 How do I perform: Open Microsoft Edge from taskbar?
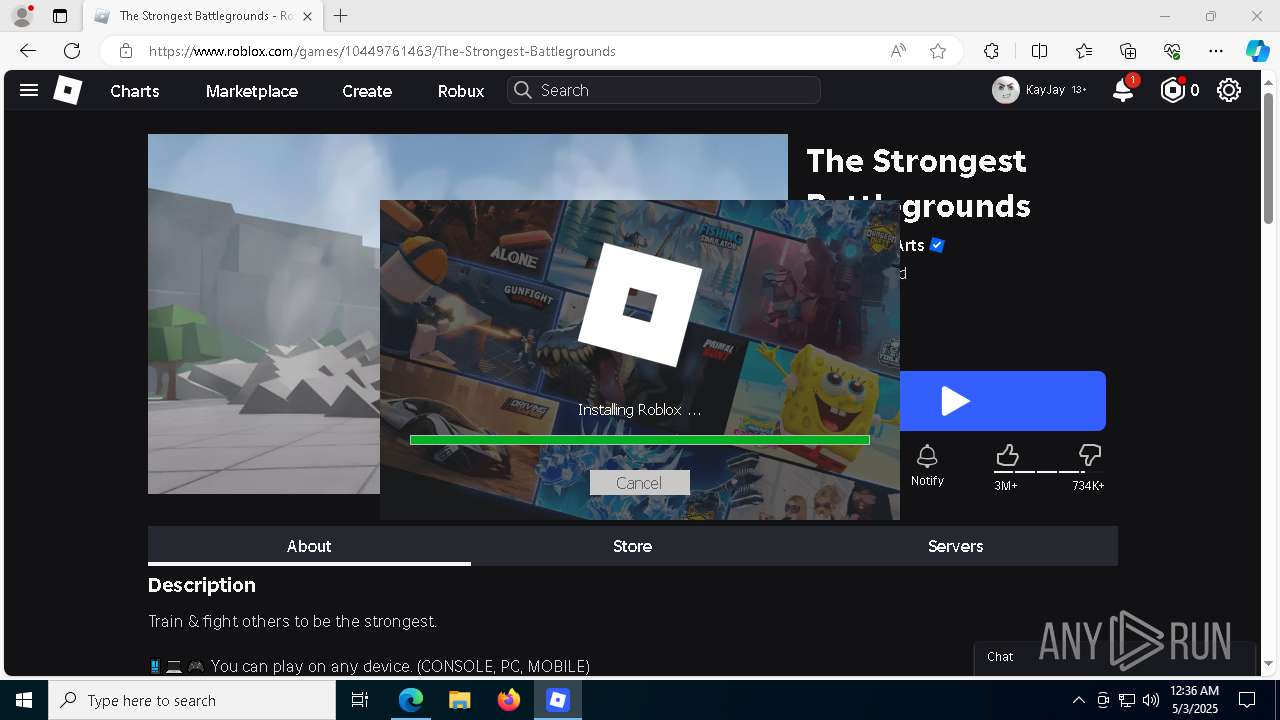point(411,700)
